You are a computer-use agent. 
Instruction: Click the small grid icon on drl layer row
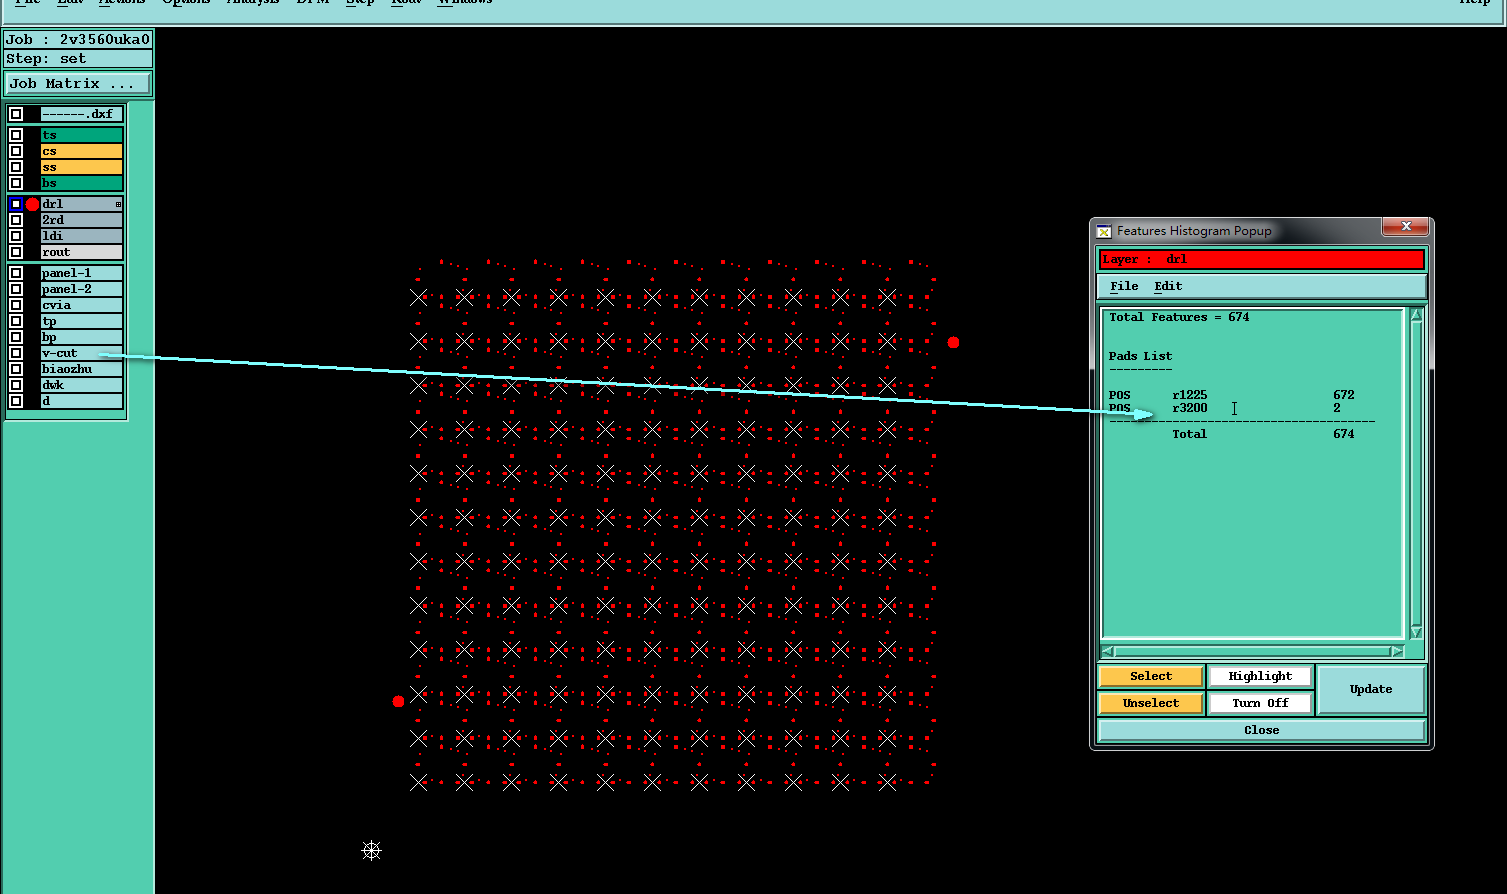118,204
